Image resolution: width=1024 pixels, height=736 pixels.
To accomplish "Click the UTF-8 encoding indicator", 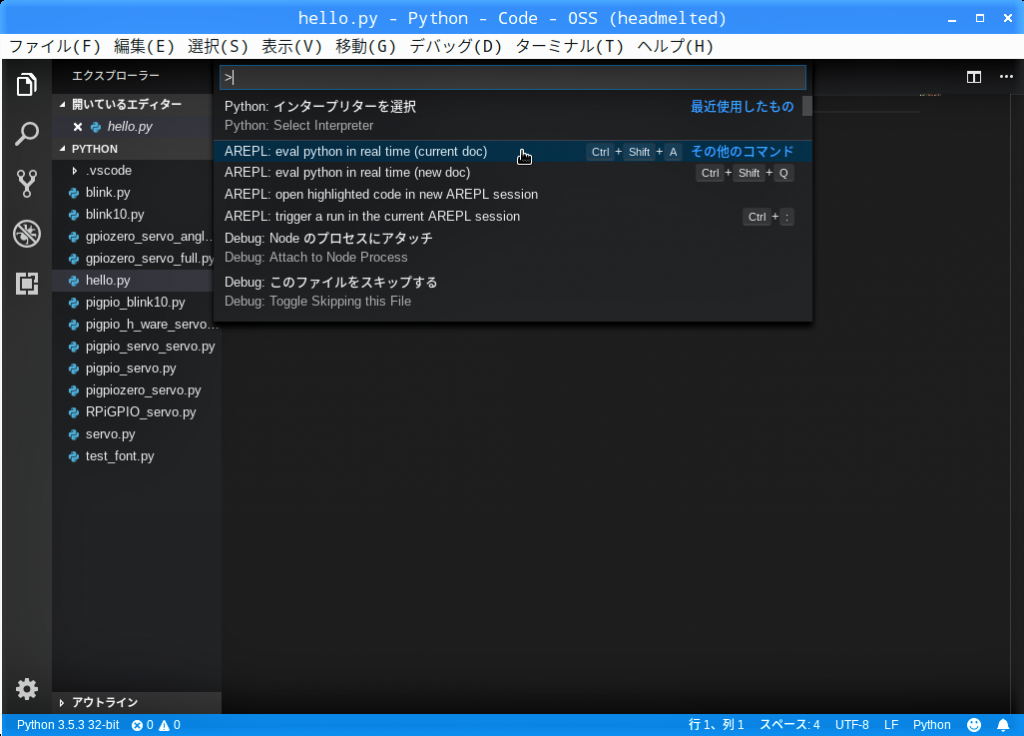I will click(852, 725).
